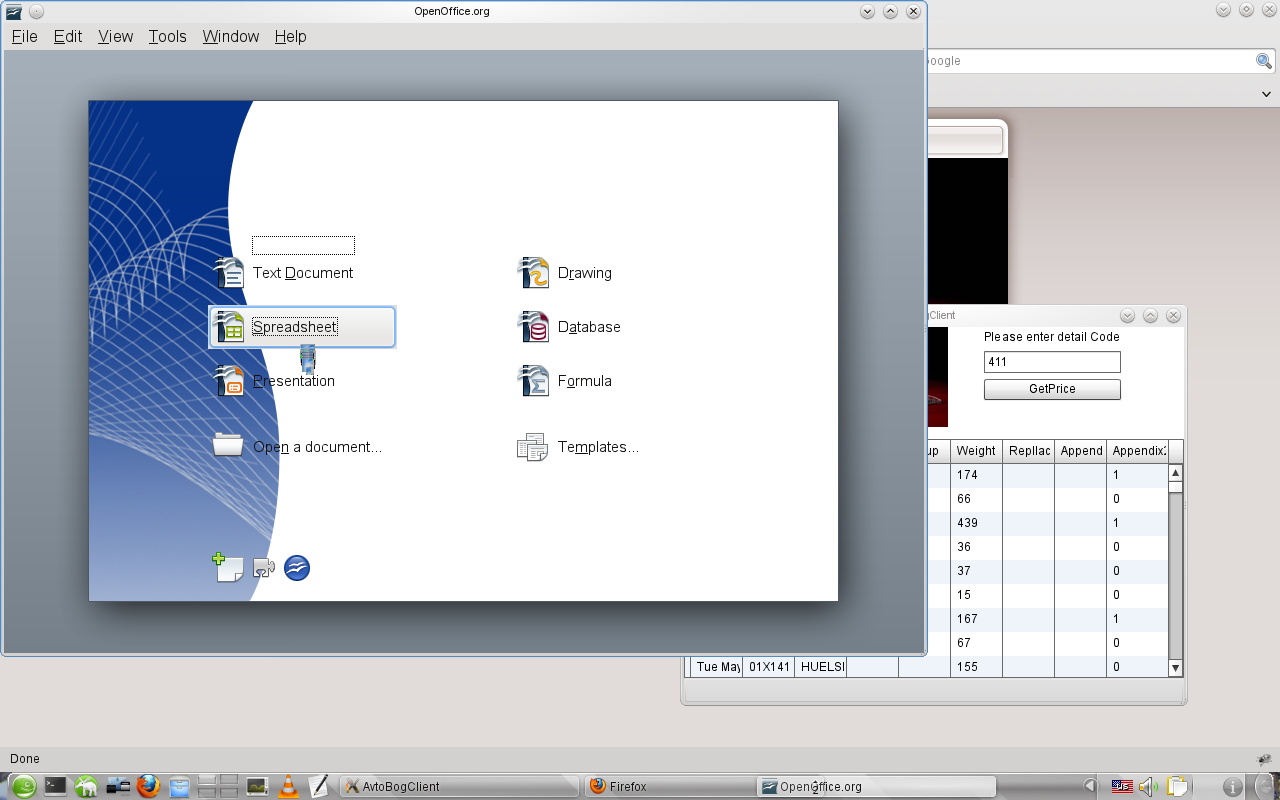
Task: Create a new Database
Action: coord(569,327)
